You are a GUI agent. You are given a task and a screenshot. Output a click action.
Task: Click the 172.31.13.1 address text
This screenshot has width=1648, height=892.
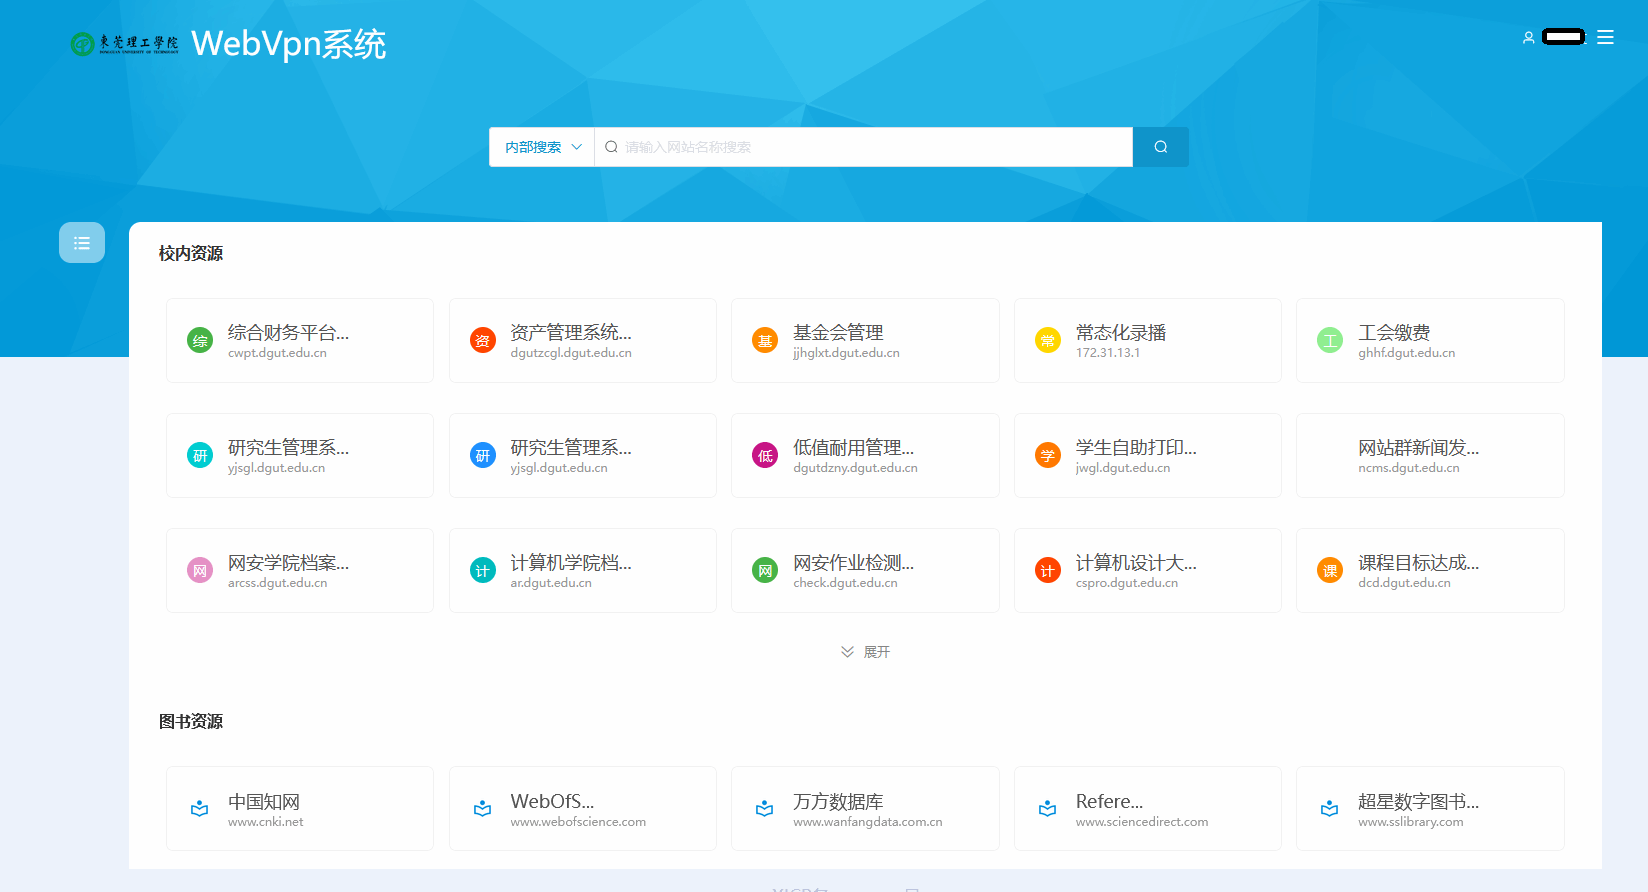coord(1108,353)
